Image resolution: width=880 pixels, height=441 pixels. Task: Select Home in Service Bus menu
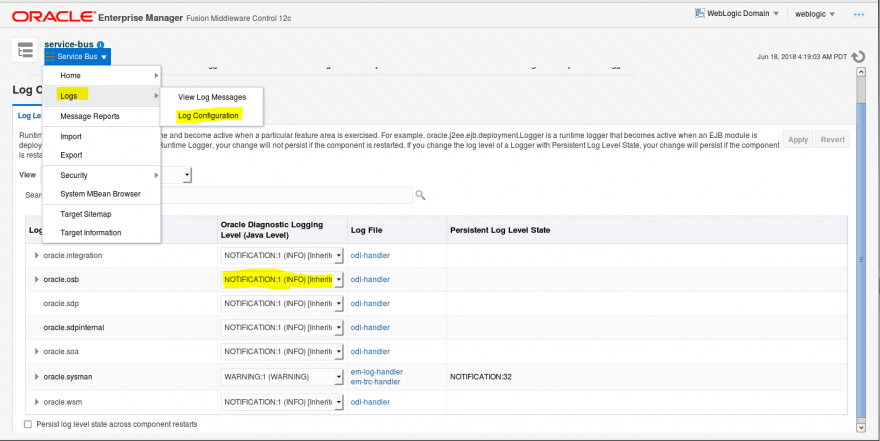tap(102, 75)
